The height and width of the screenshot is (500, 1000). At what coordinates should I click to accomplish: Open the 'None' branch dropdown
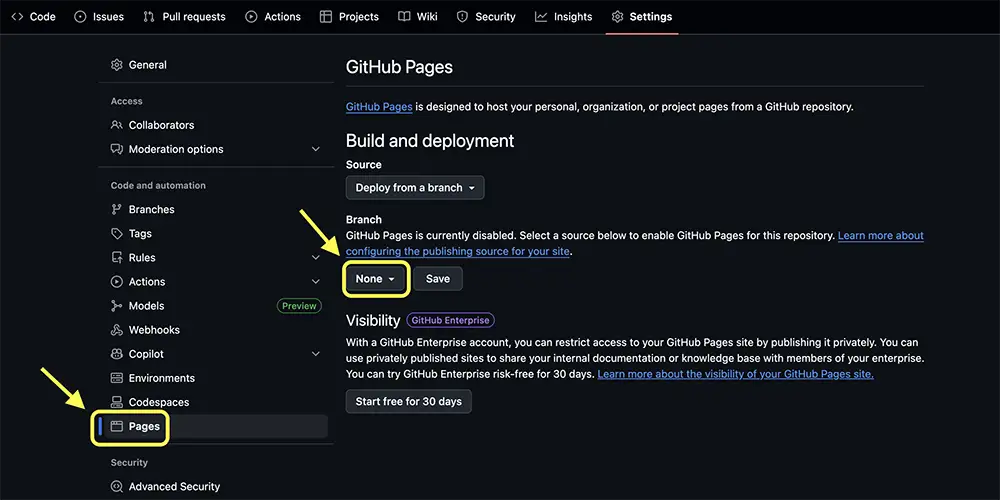point(375,279)
